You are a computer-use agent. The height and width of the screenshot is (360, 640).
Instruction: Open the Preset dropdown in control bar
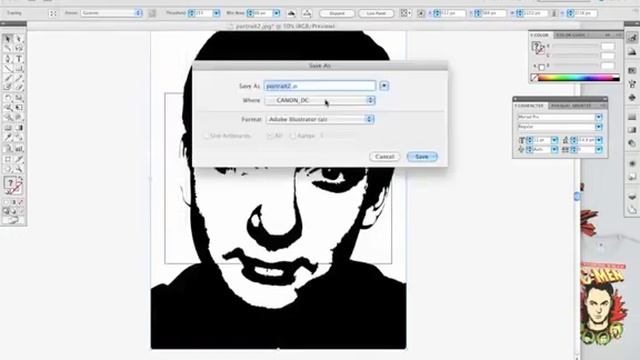[x=111, y=13]
